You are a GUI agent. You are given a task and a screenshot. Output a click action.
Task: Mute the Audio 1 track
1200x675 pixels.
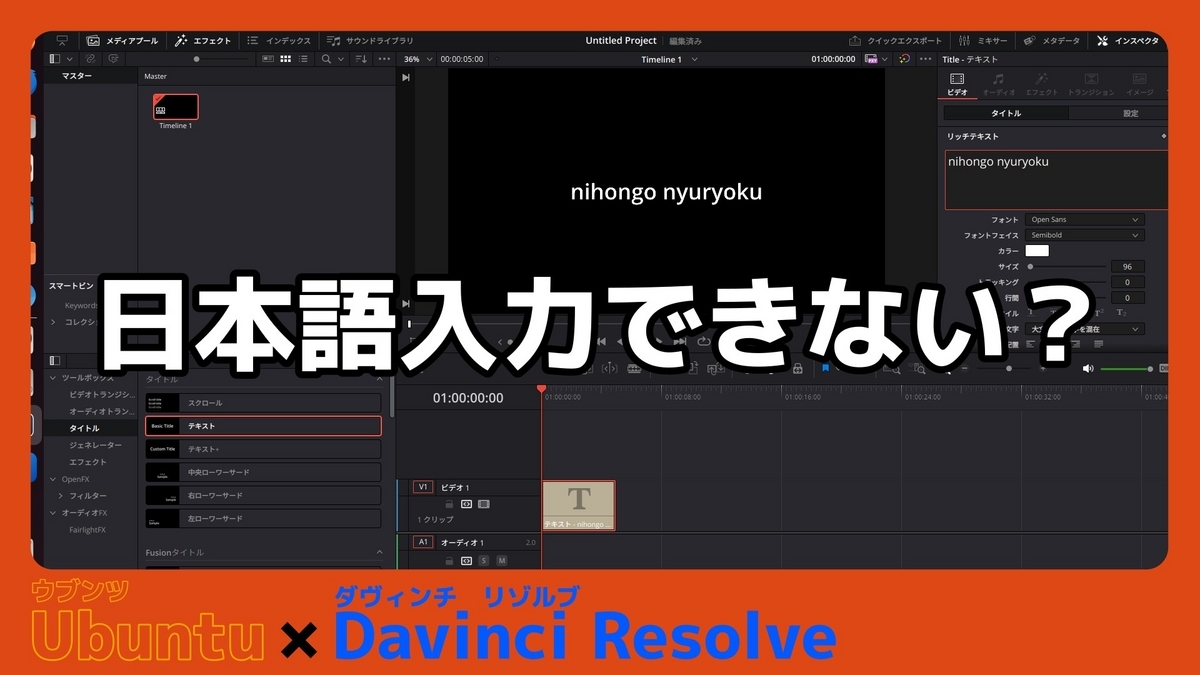pyautogui.click(x=503, y=560)
